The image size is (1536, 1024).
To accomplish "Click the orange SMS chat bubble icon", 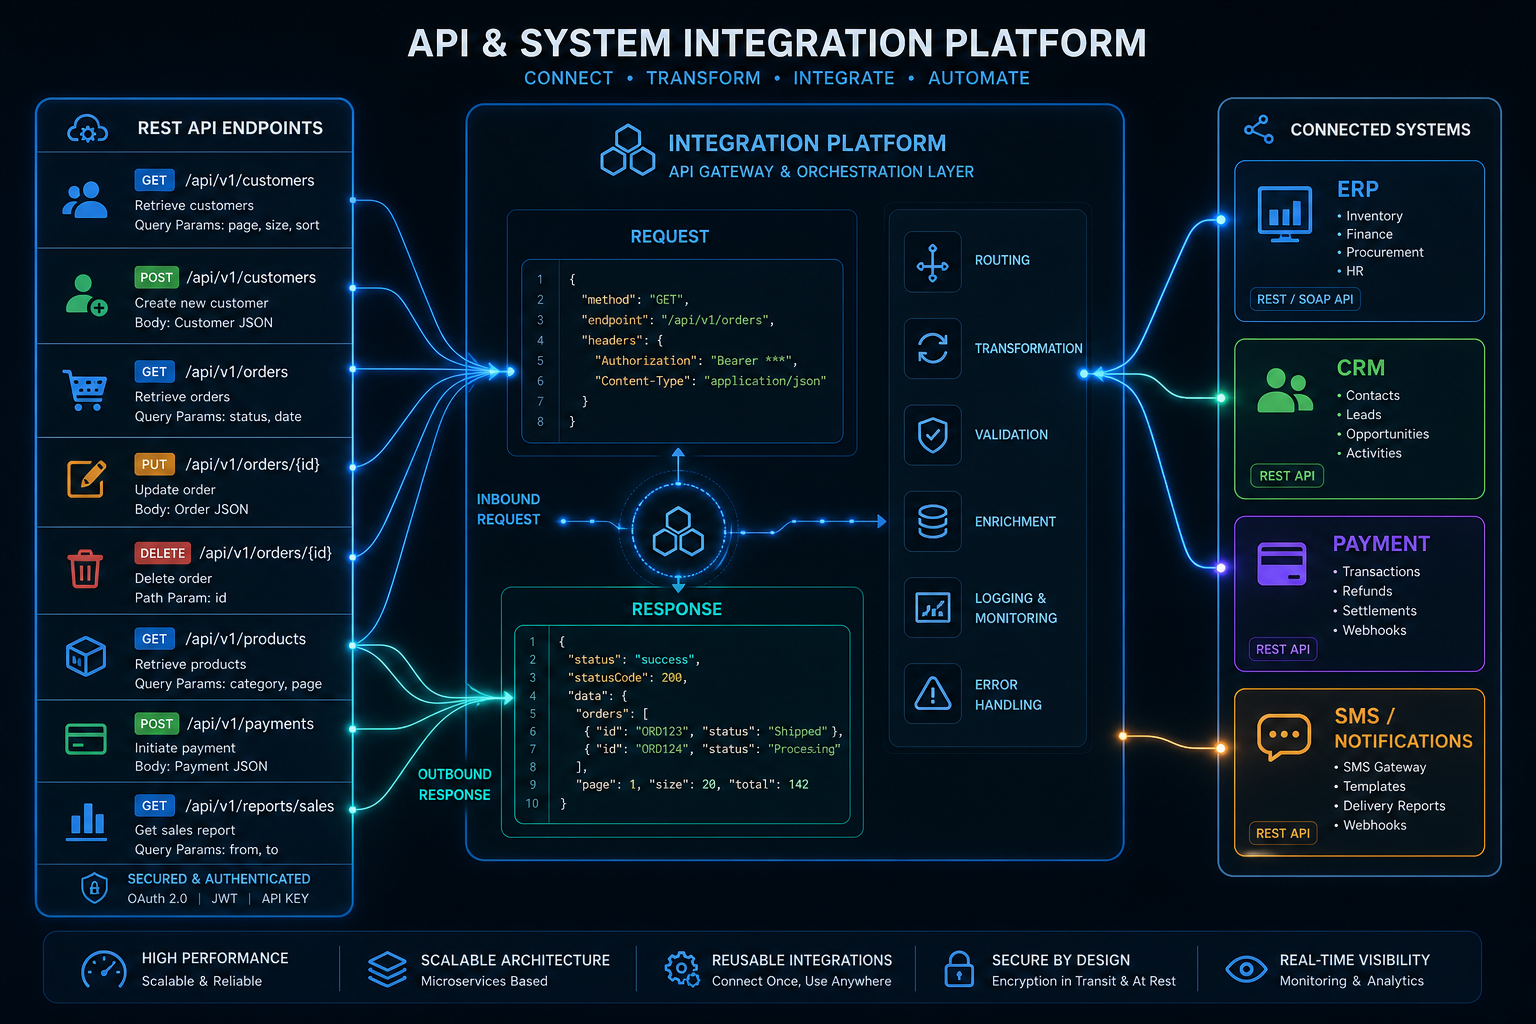I will [1284, 737].
